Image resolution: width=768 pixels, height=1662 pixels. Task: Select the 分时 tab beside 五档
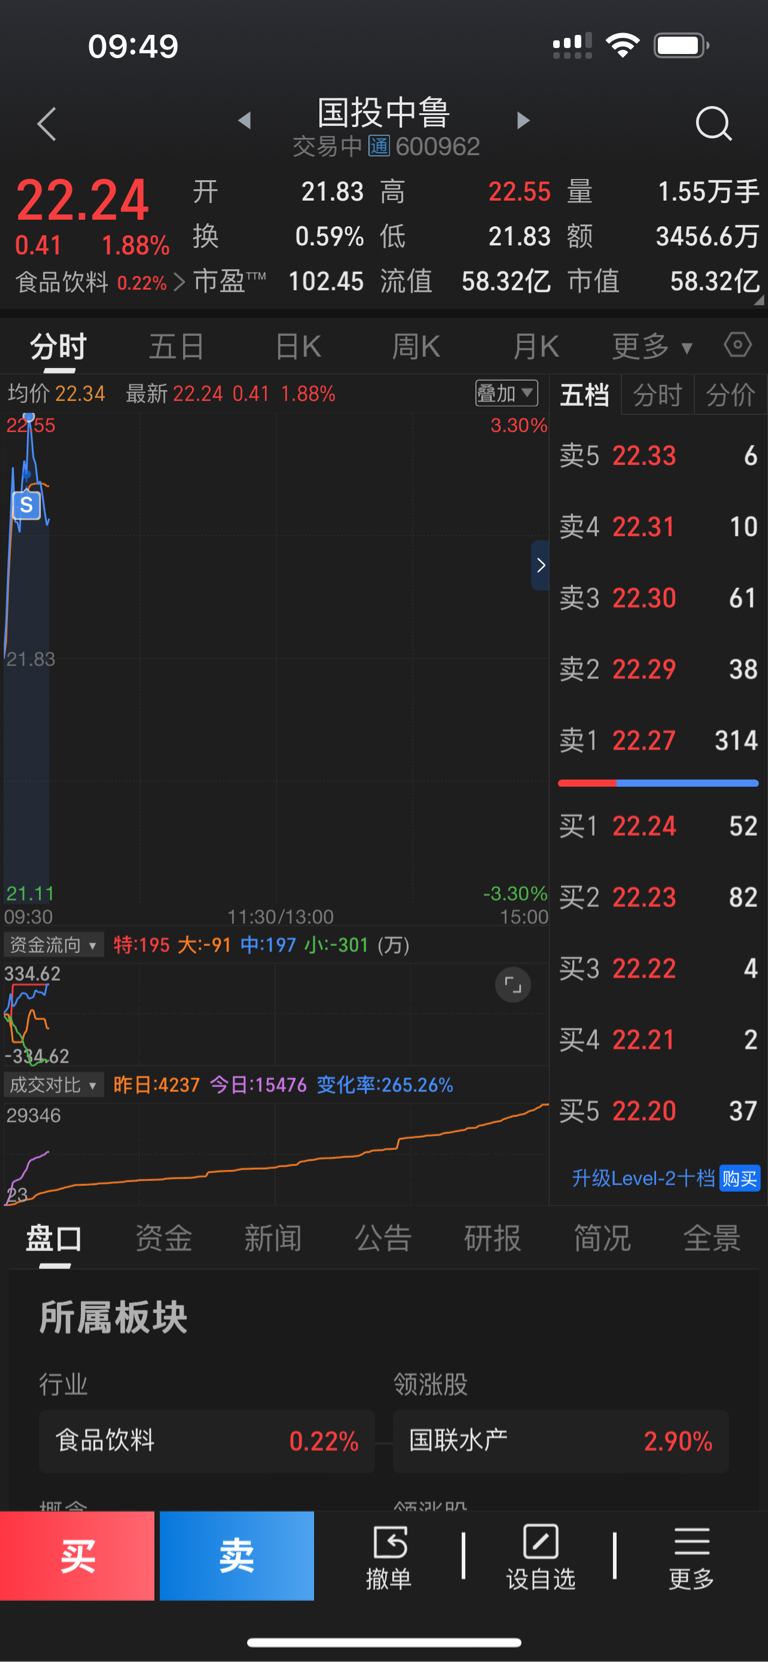point(657,395)
